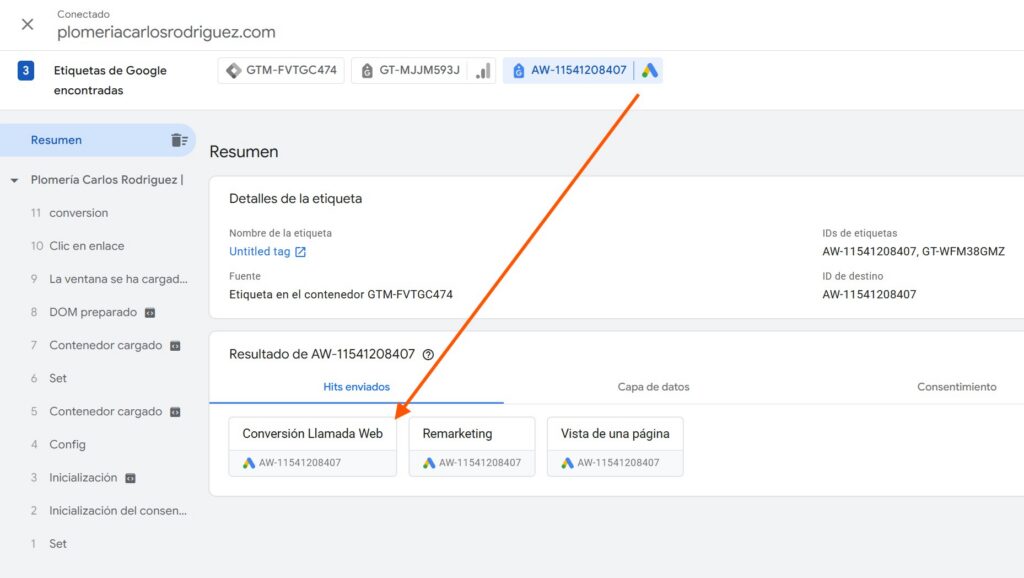Viewport: 1024px width, 578px height.
Task: Select event 11 conversion in the list
Action: point(78,213)
